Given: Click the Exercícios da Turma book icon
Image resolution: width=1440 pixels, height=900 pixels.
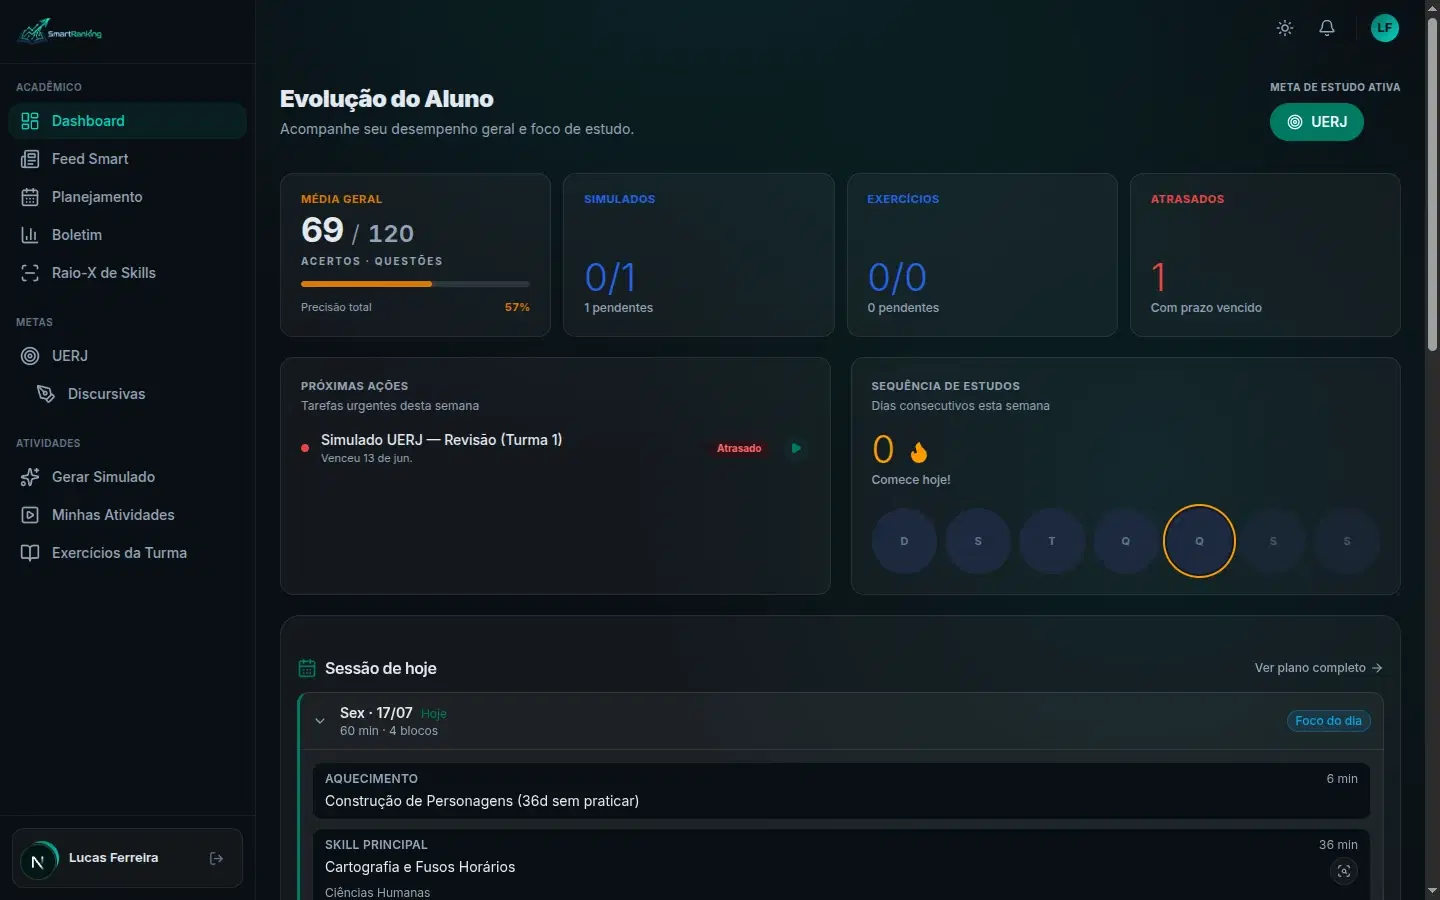Looking at the screenshot, I should point(30,553).
